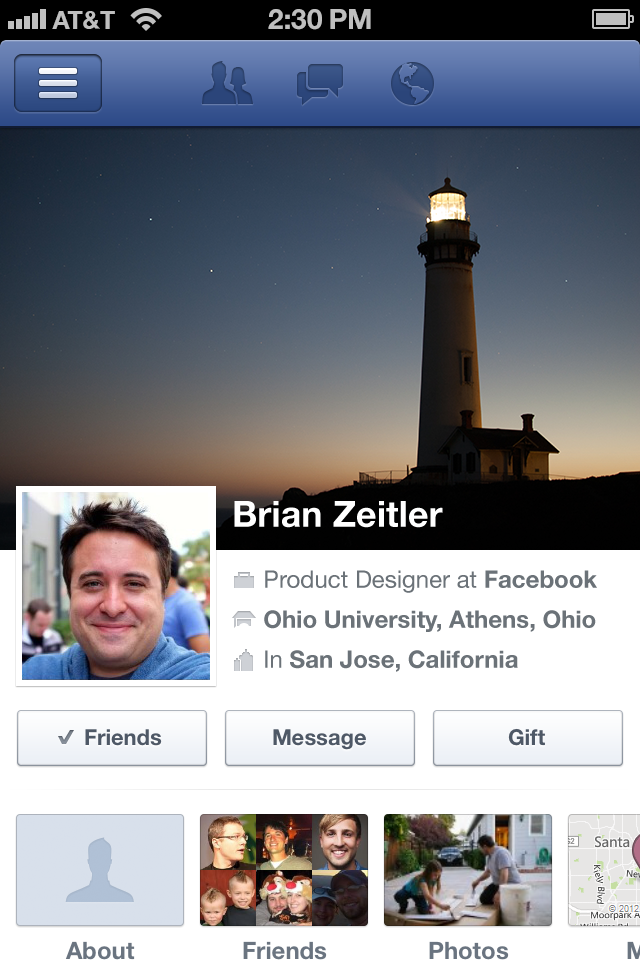Tap the Wi-Fi status icon
640x960 pixels.
[x=146, y=20]
